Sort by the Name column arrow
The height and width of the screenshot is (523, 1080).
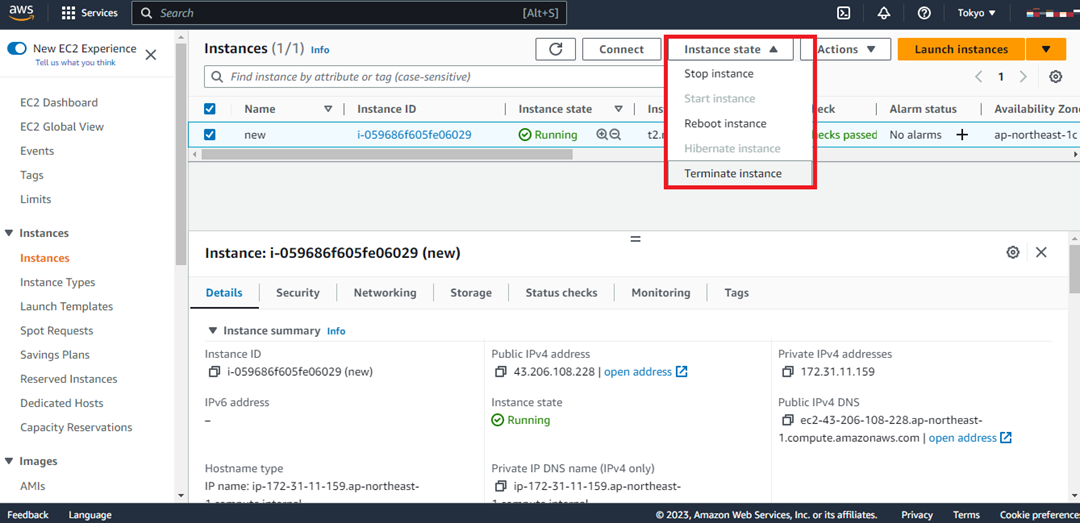(328, 109)
